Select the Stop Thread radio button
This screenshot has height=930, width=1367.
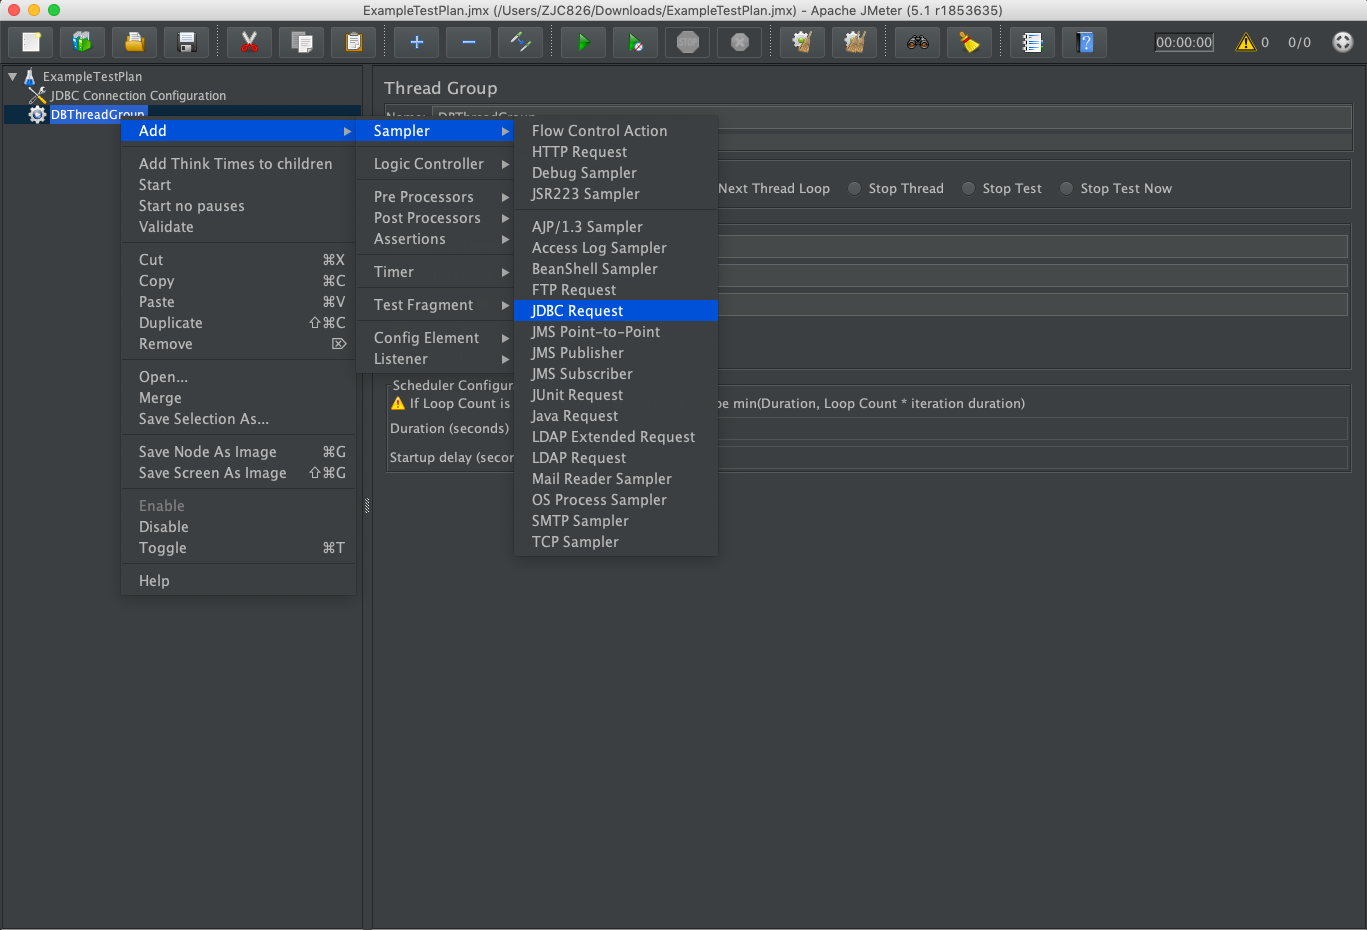(855, 188)
